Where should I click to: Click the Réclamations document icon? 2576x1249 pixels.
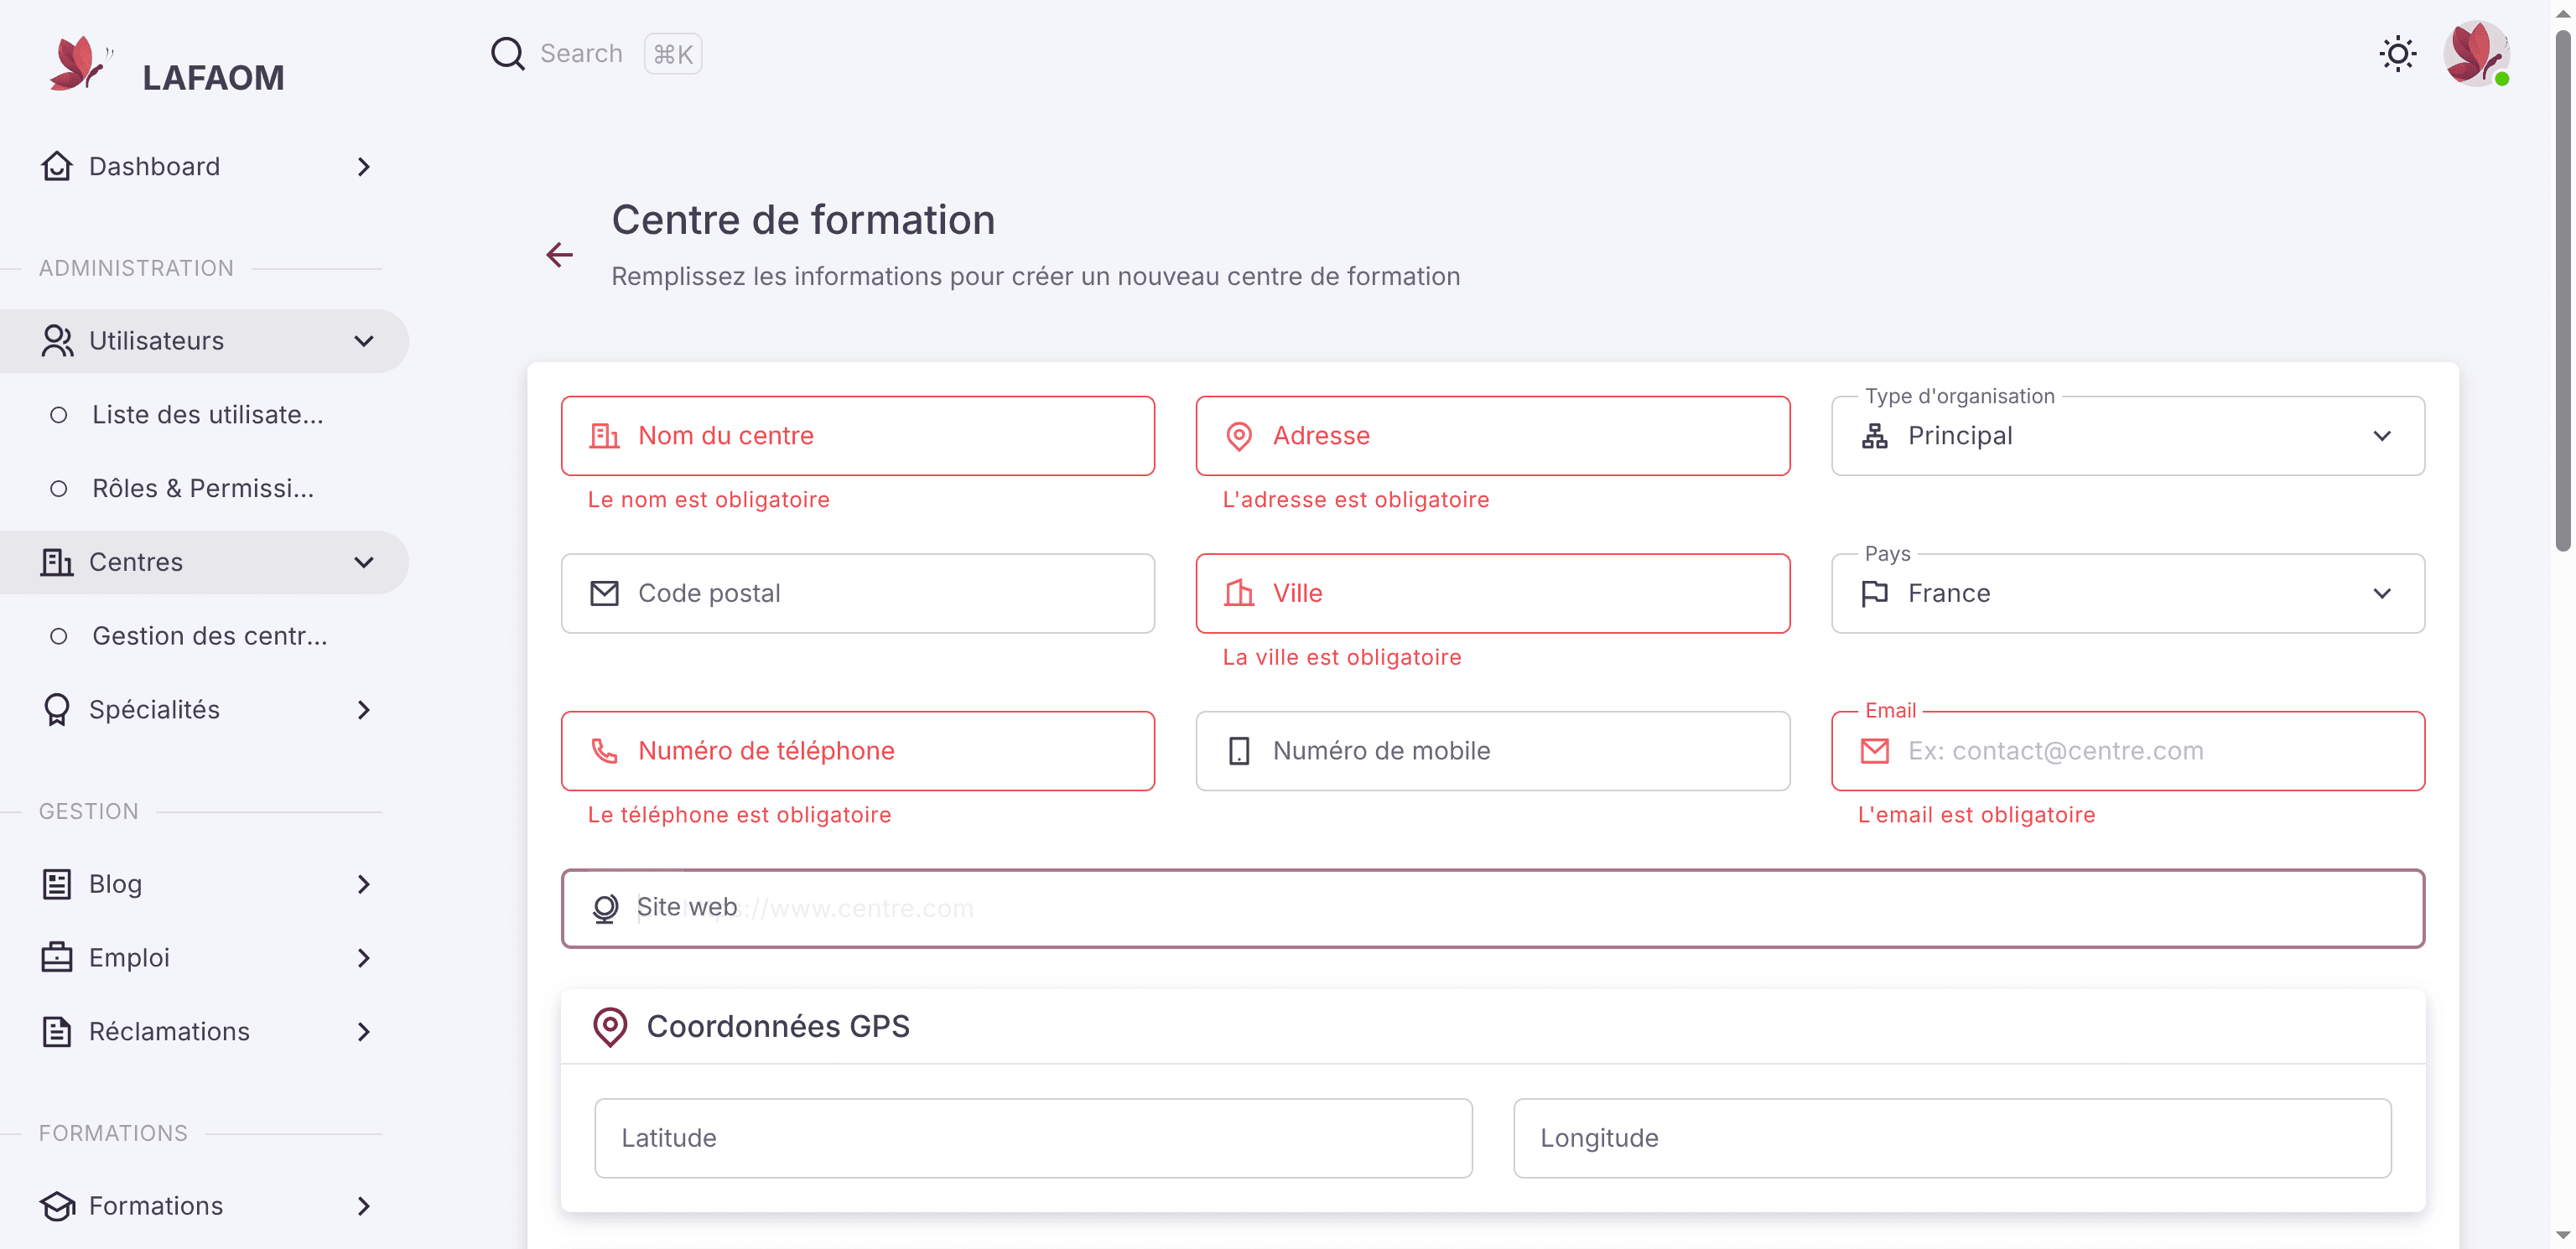[x=57, y=1032]
